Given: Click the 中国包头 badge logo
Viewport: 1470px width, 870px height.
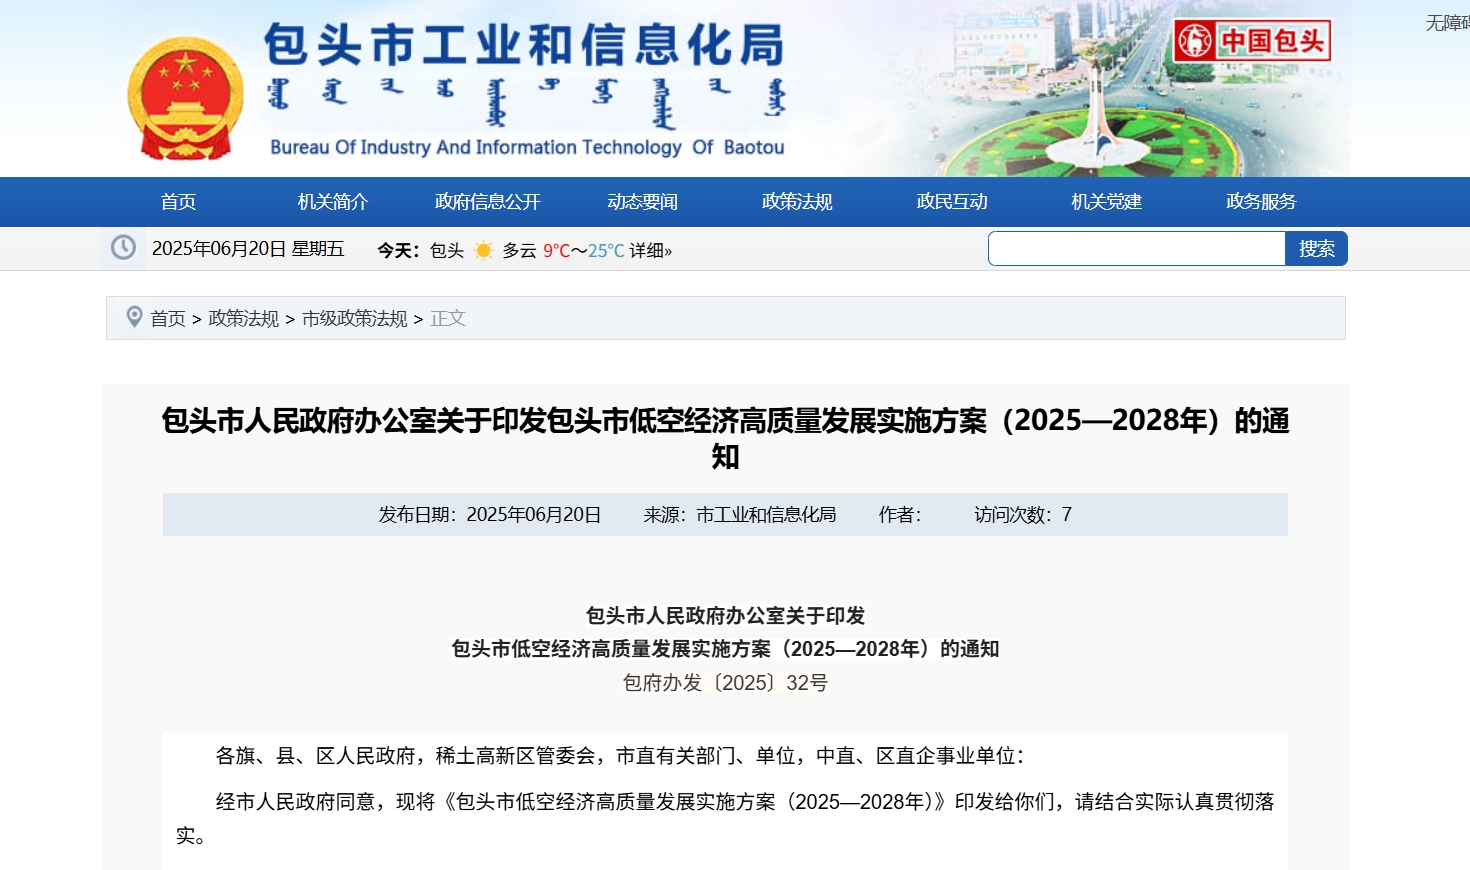Looking at the screenshot, I should coord(1251,41).
